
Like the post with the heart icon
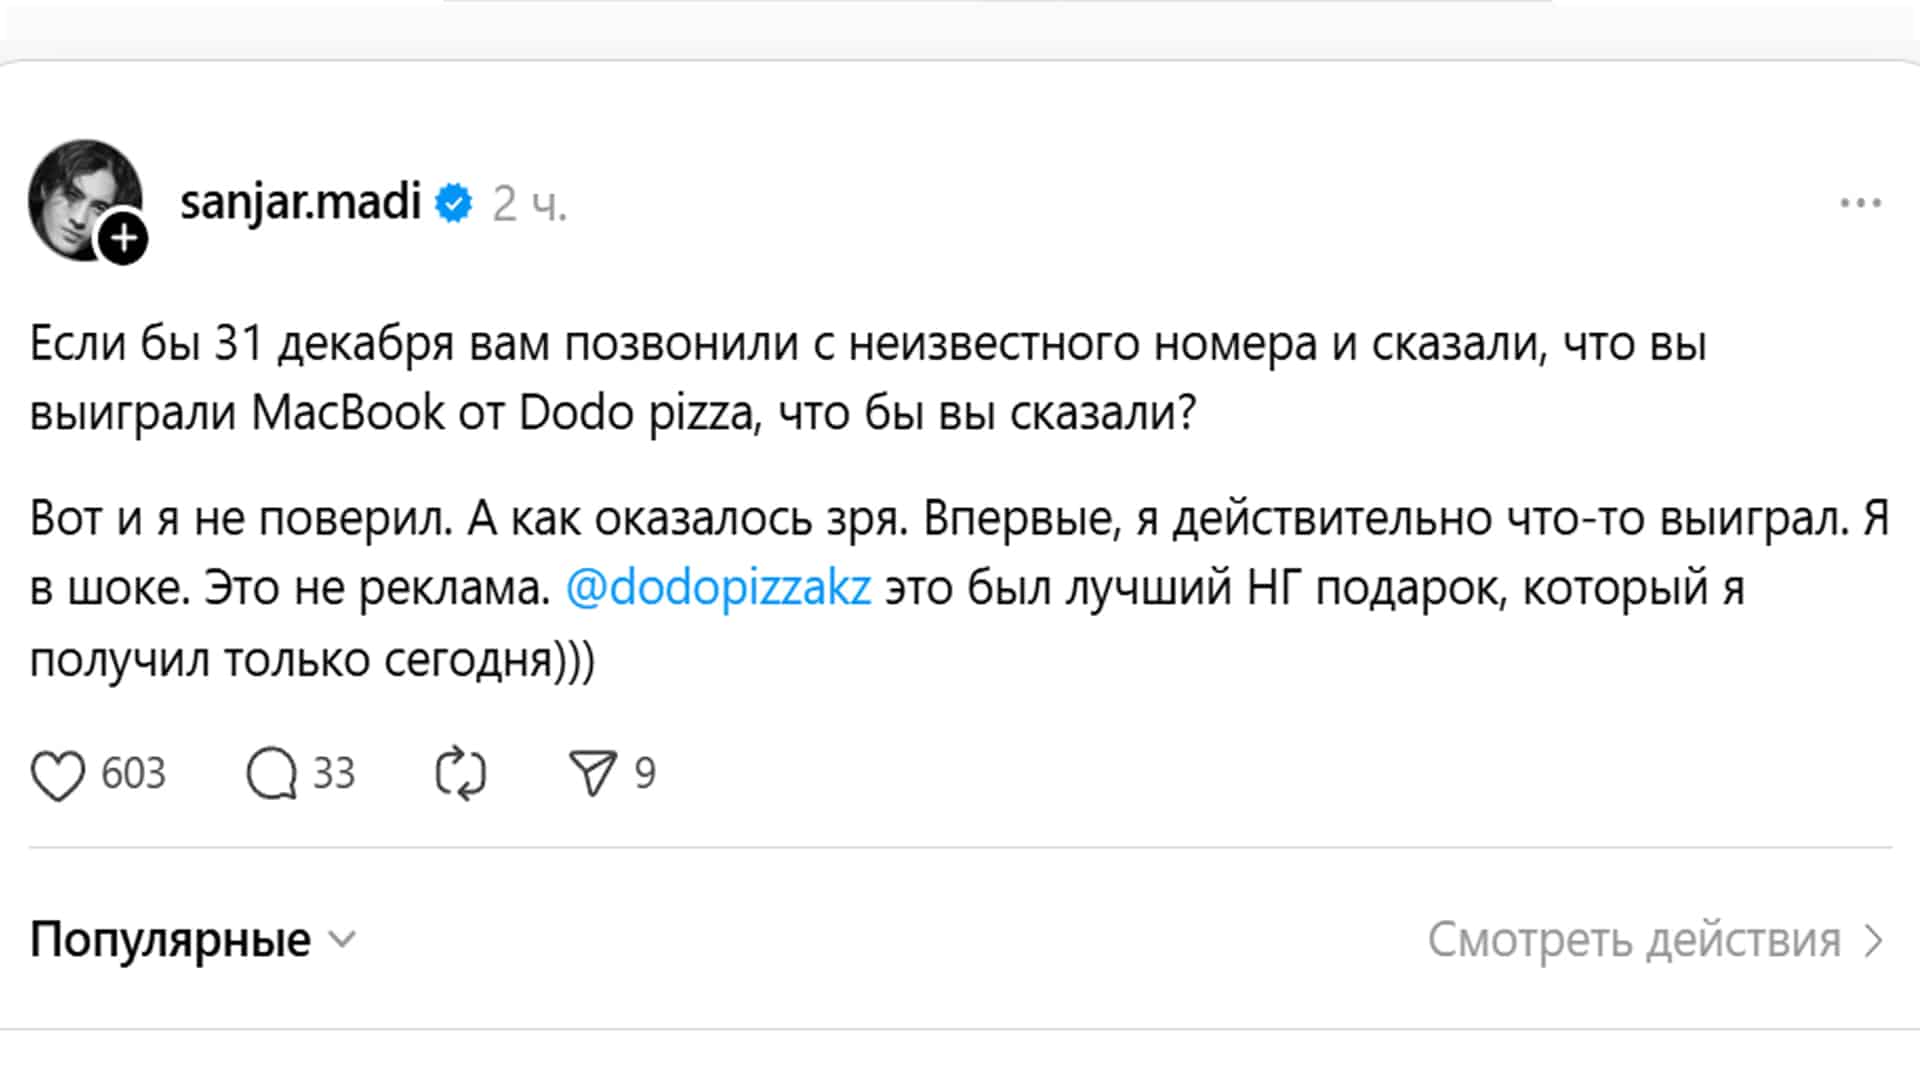tap(58, 775)
